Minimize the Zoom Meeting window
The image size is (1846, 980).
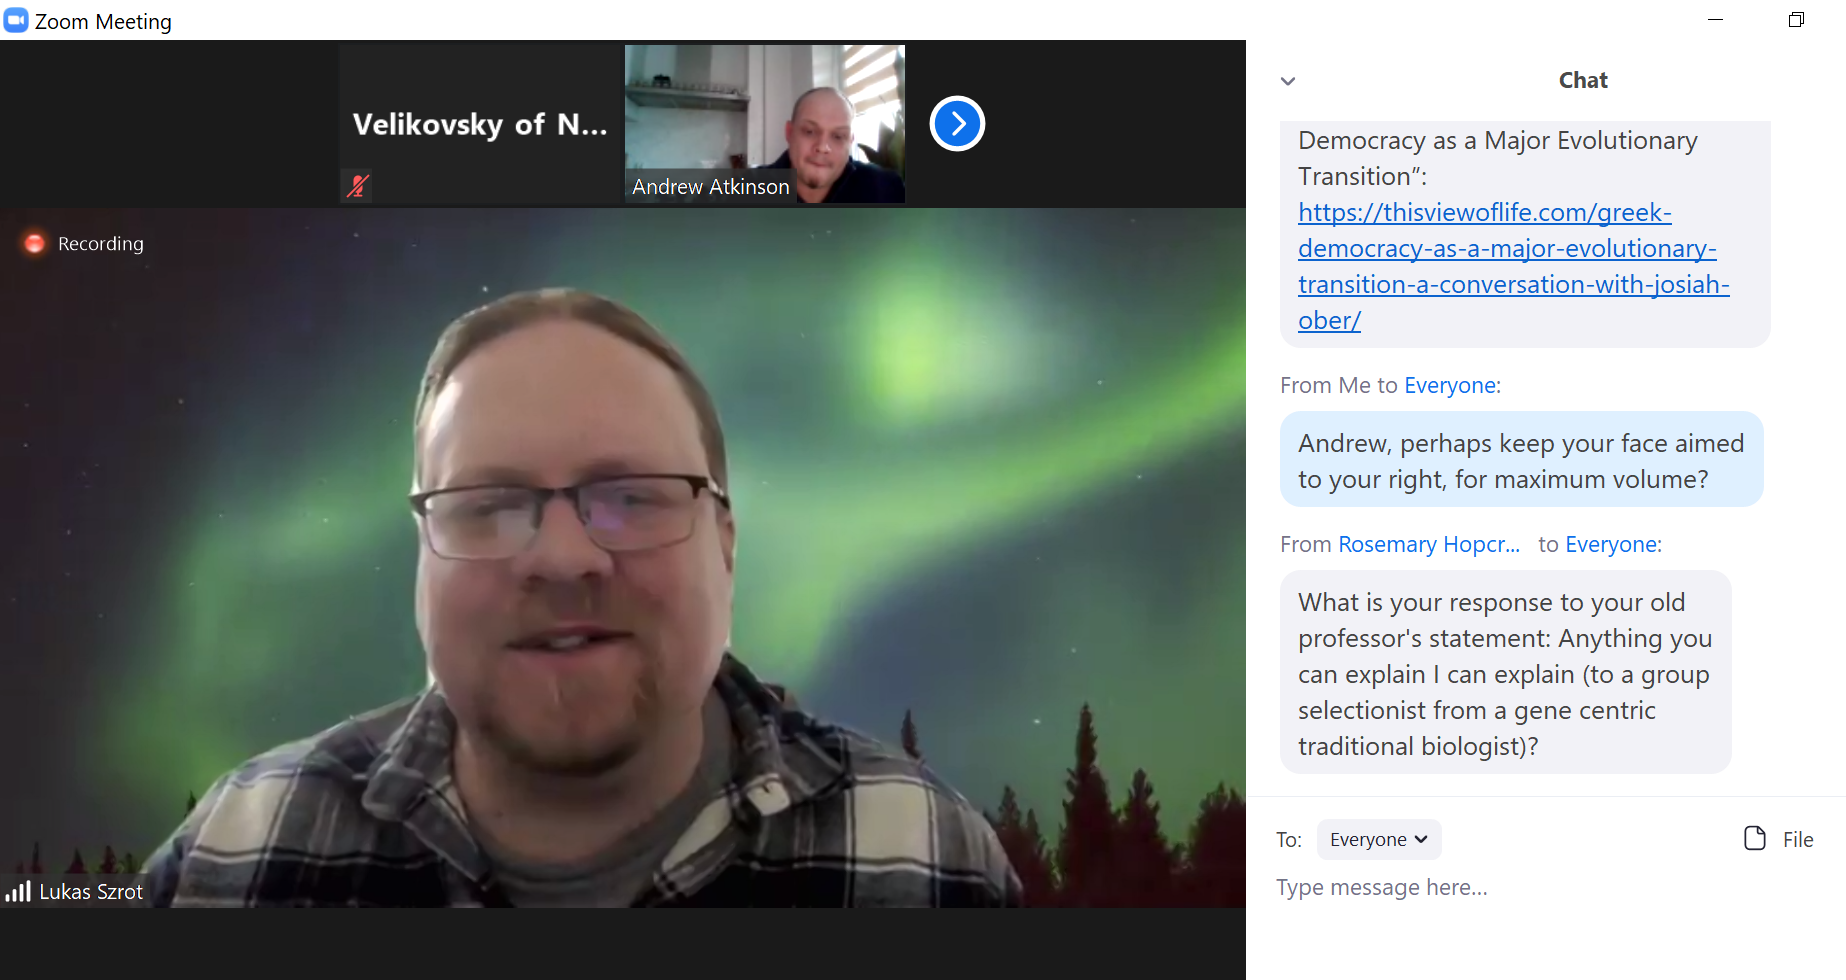point(1715,20)
